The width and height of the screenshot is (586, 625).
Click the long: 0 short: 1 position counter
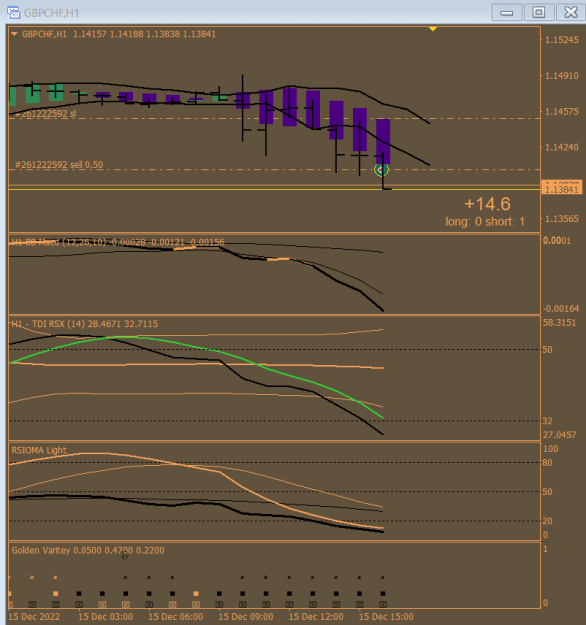(485, 222)
